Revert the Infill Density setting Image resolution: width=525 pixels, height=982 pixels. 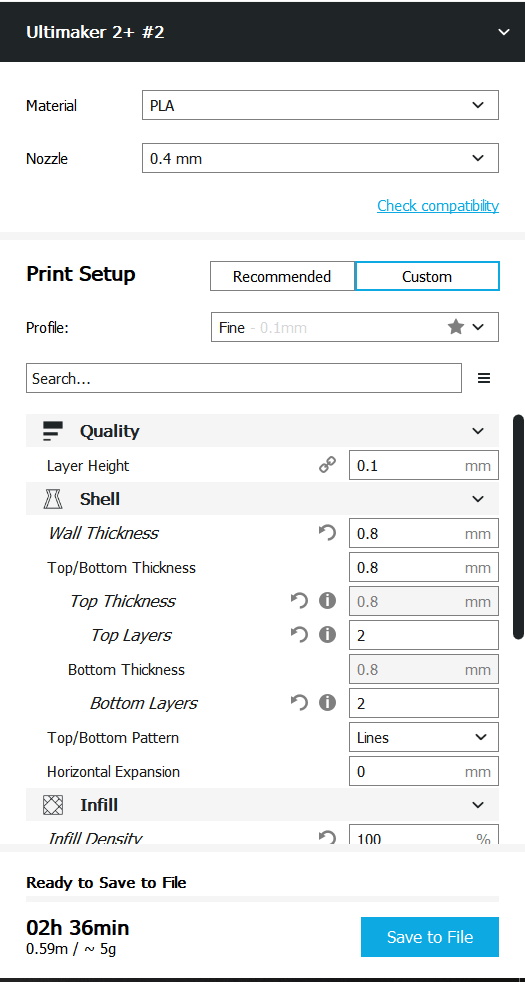tap(328, 837)
